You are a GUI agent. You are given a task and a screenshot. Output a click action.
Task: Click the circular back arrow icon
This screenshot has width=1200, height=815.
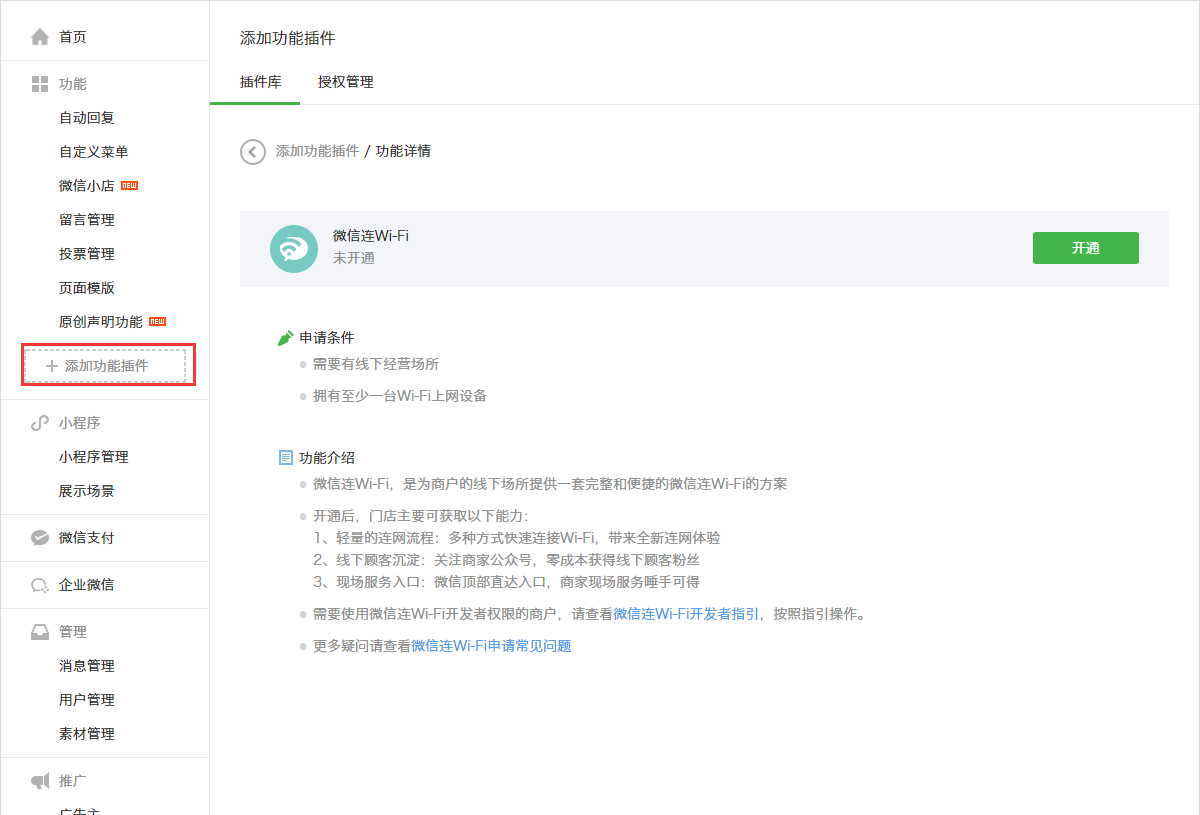pos(253,152)
